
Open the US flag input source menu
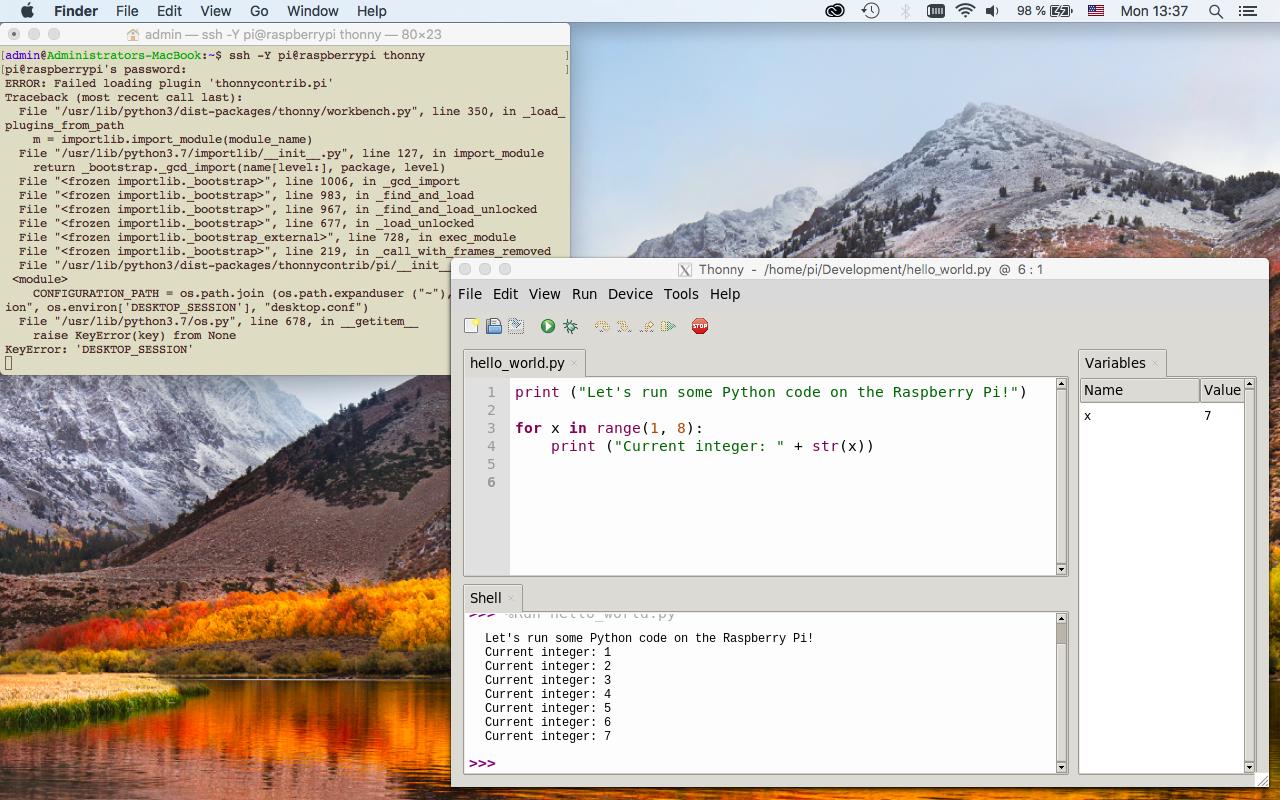point(1096,11)
